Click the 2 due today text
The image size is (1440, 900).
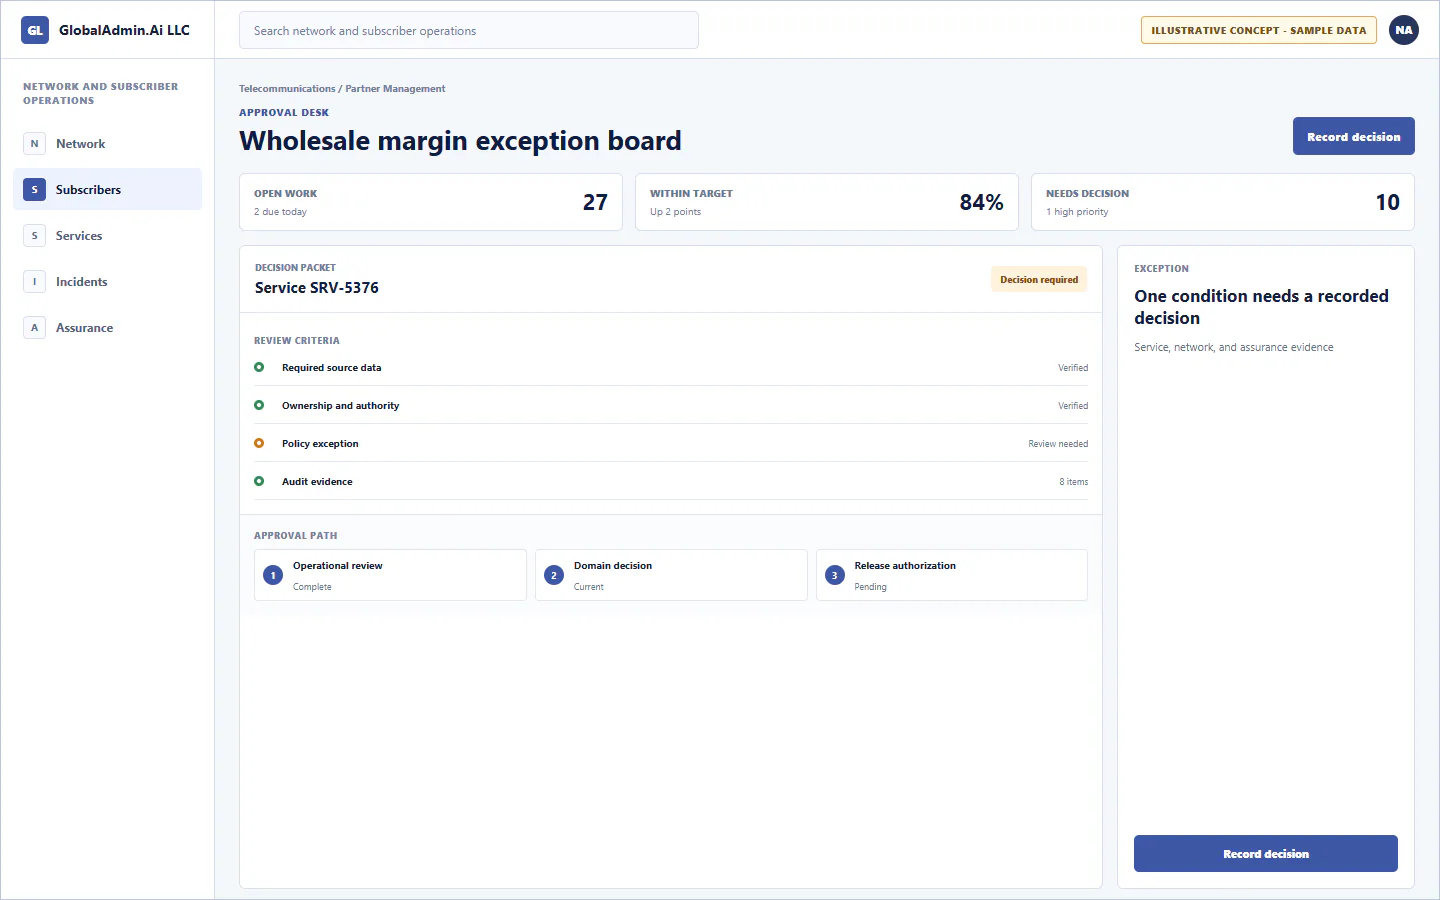tap(280, 212)
